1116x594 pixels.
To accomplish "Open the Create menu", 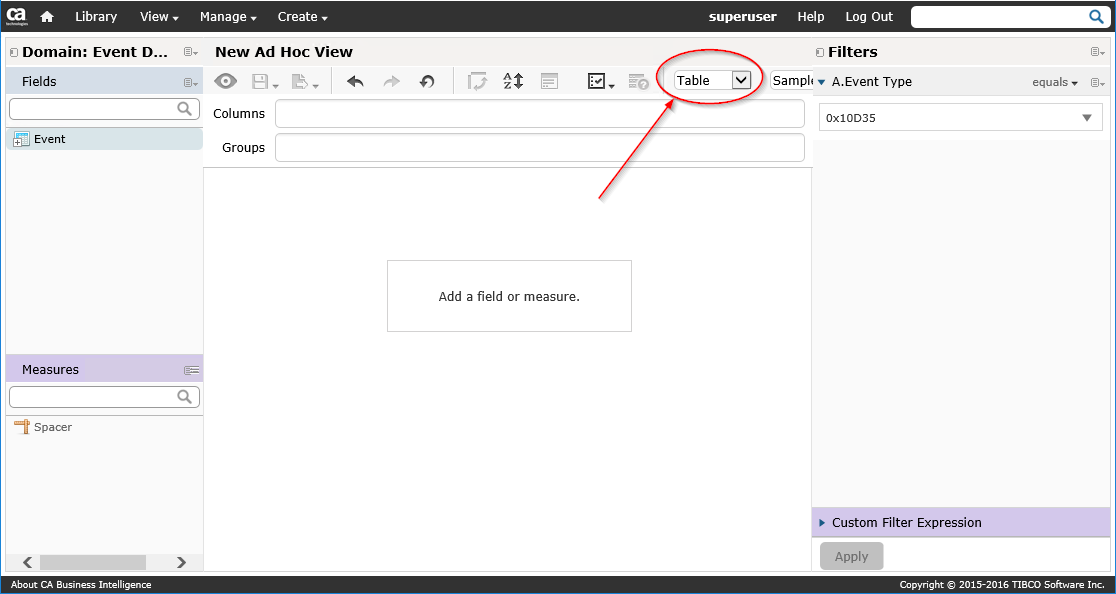I will click(302, 17).
